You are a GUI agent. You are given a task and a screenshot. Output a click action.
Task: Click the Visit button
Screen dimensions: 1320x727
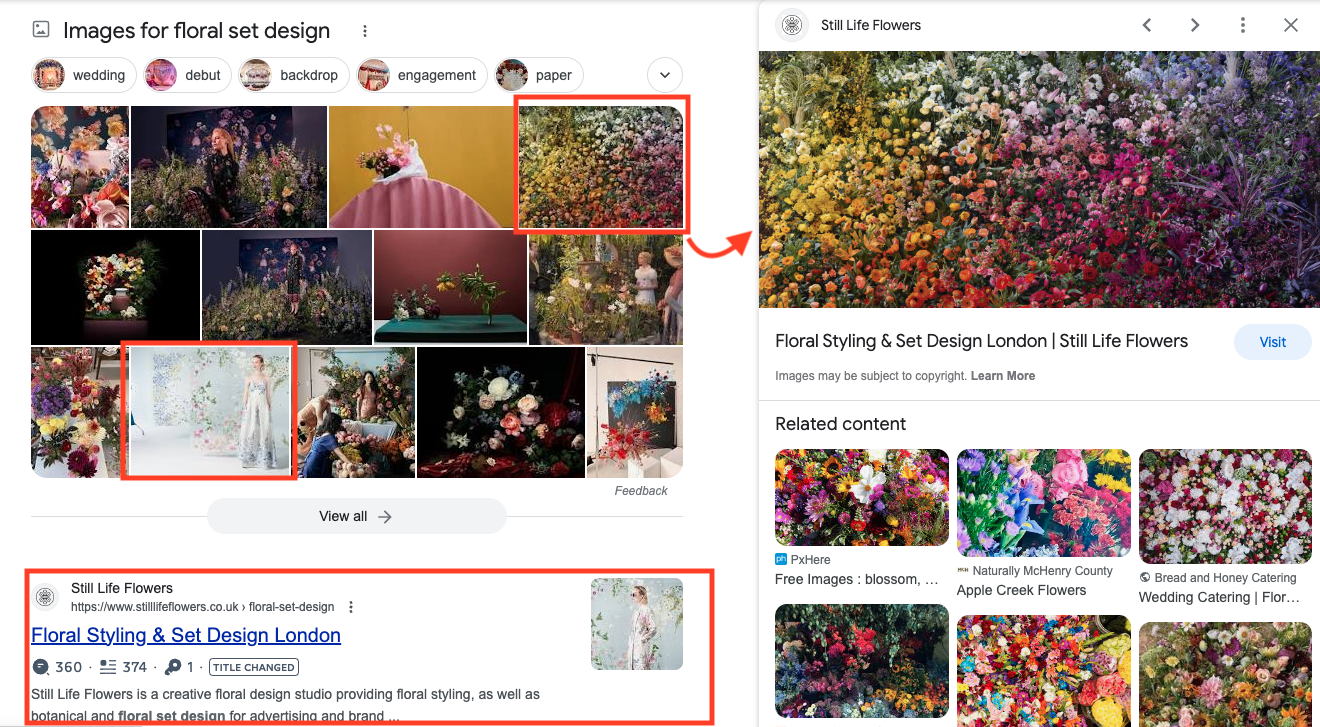(x=1272, y=341)
